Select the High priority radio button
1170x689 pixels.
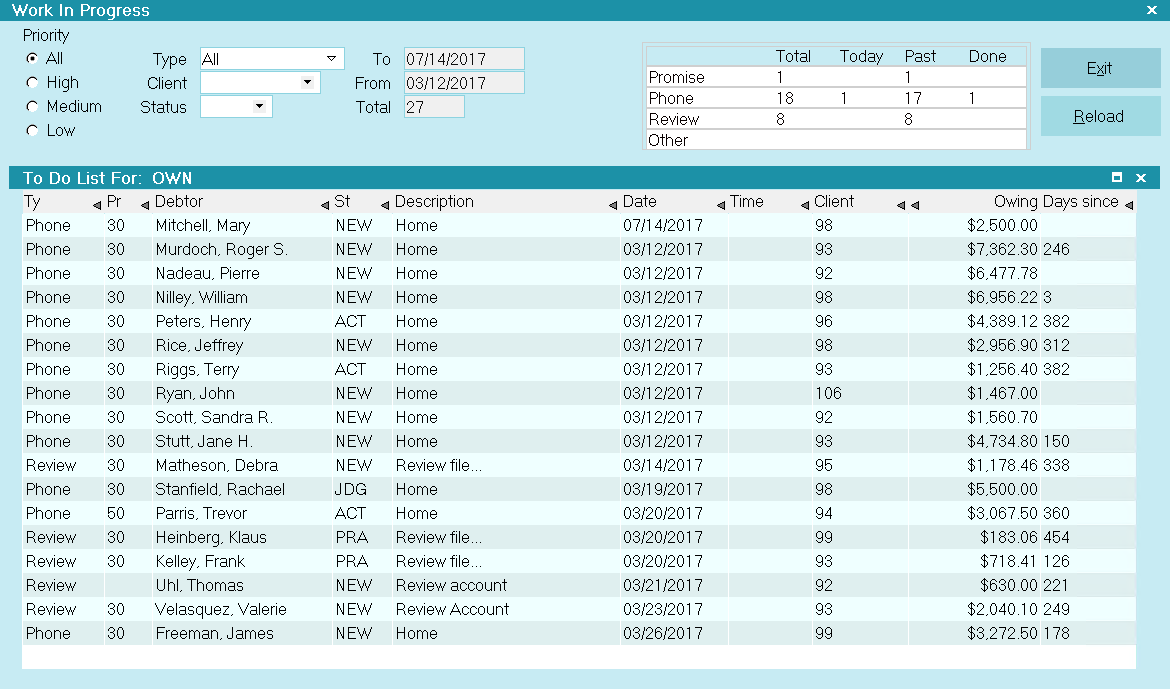point(32,82)
